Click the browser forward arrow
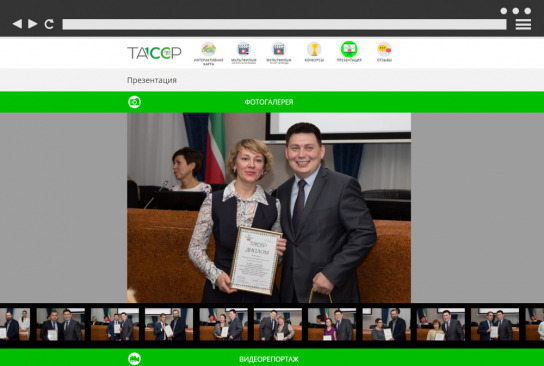544x366 pixels. (33, 24)
